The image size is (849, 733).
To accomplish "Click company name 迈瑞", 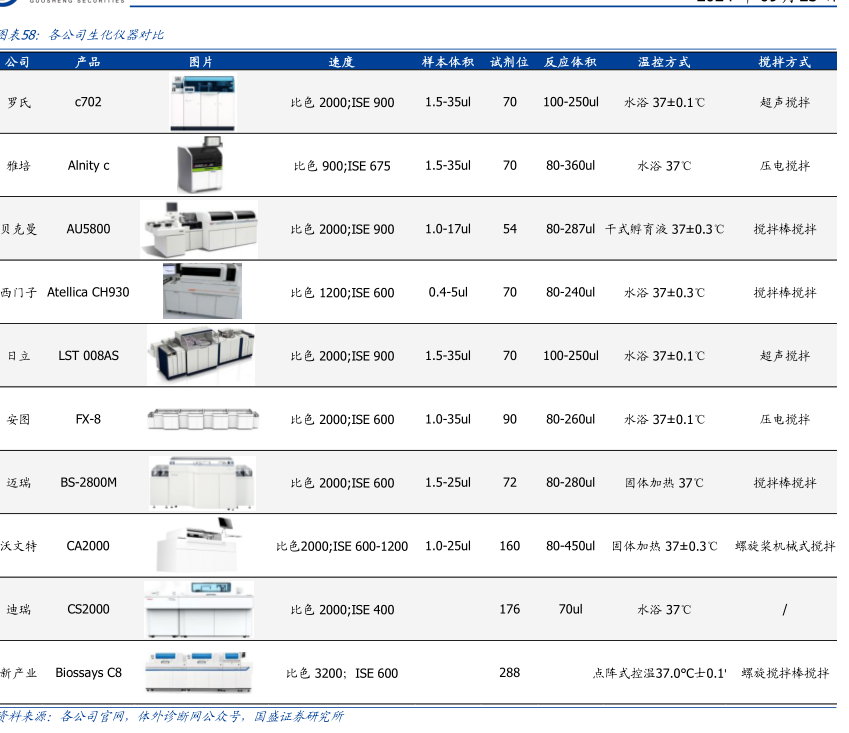I will (x=18, y=482).
